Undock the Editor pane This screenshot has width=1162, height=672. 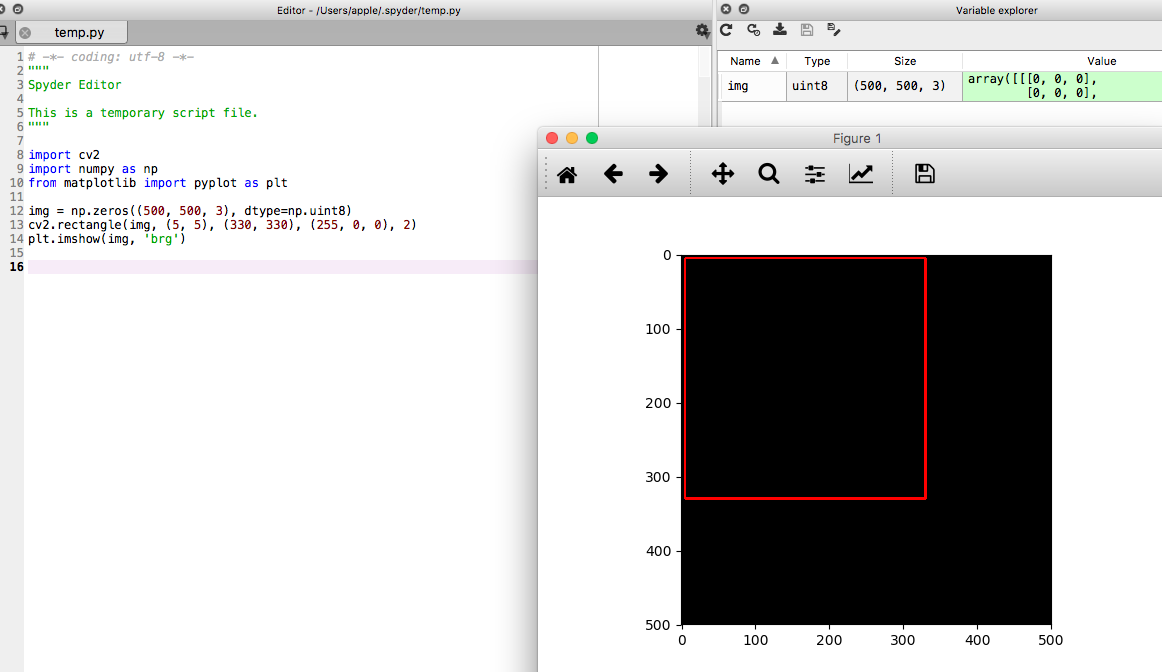pyautogui.click(x=18, y=10)
